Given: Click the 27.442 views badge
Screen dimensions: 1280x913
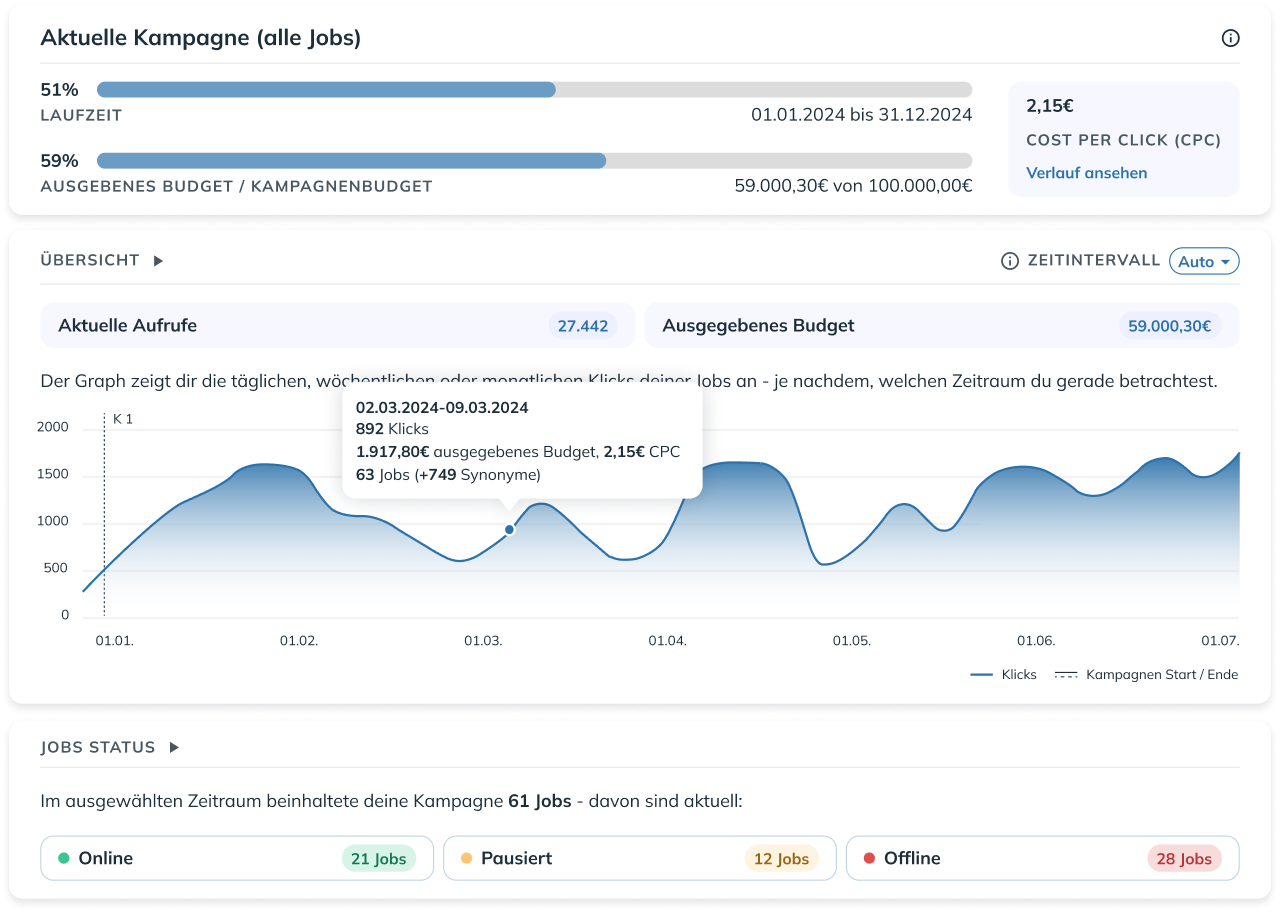Looking at the screenshot, I should (583, 325).
